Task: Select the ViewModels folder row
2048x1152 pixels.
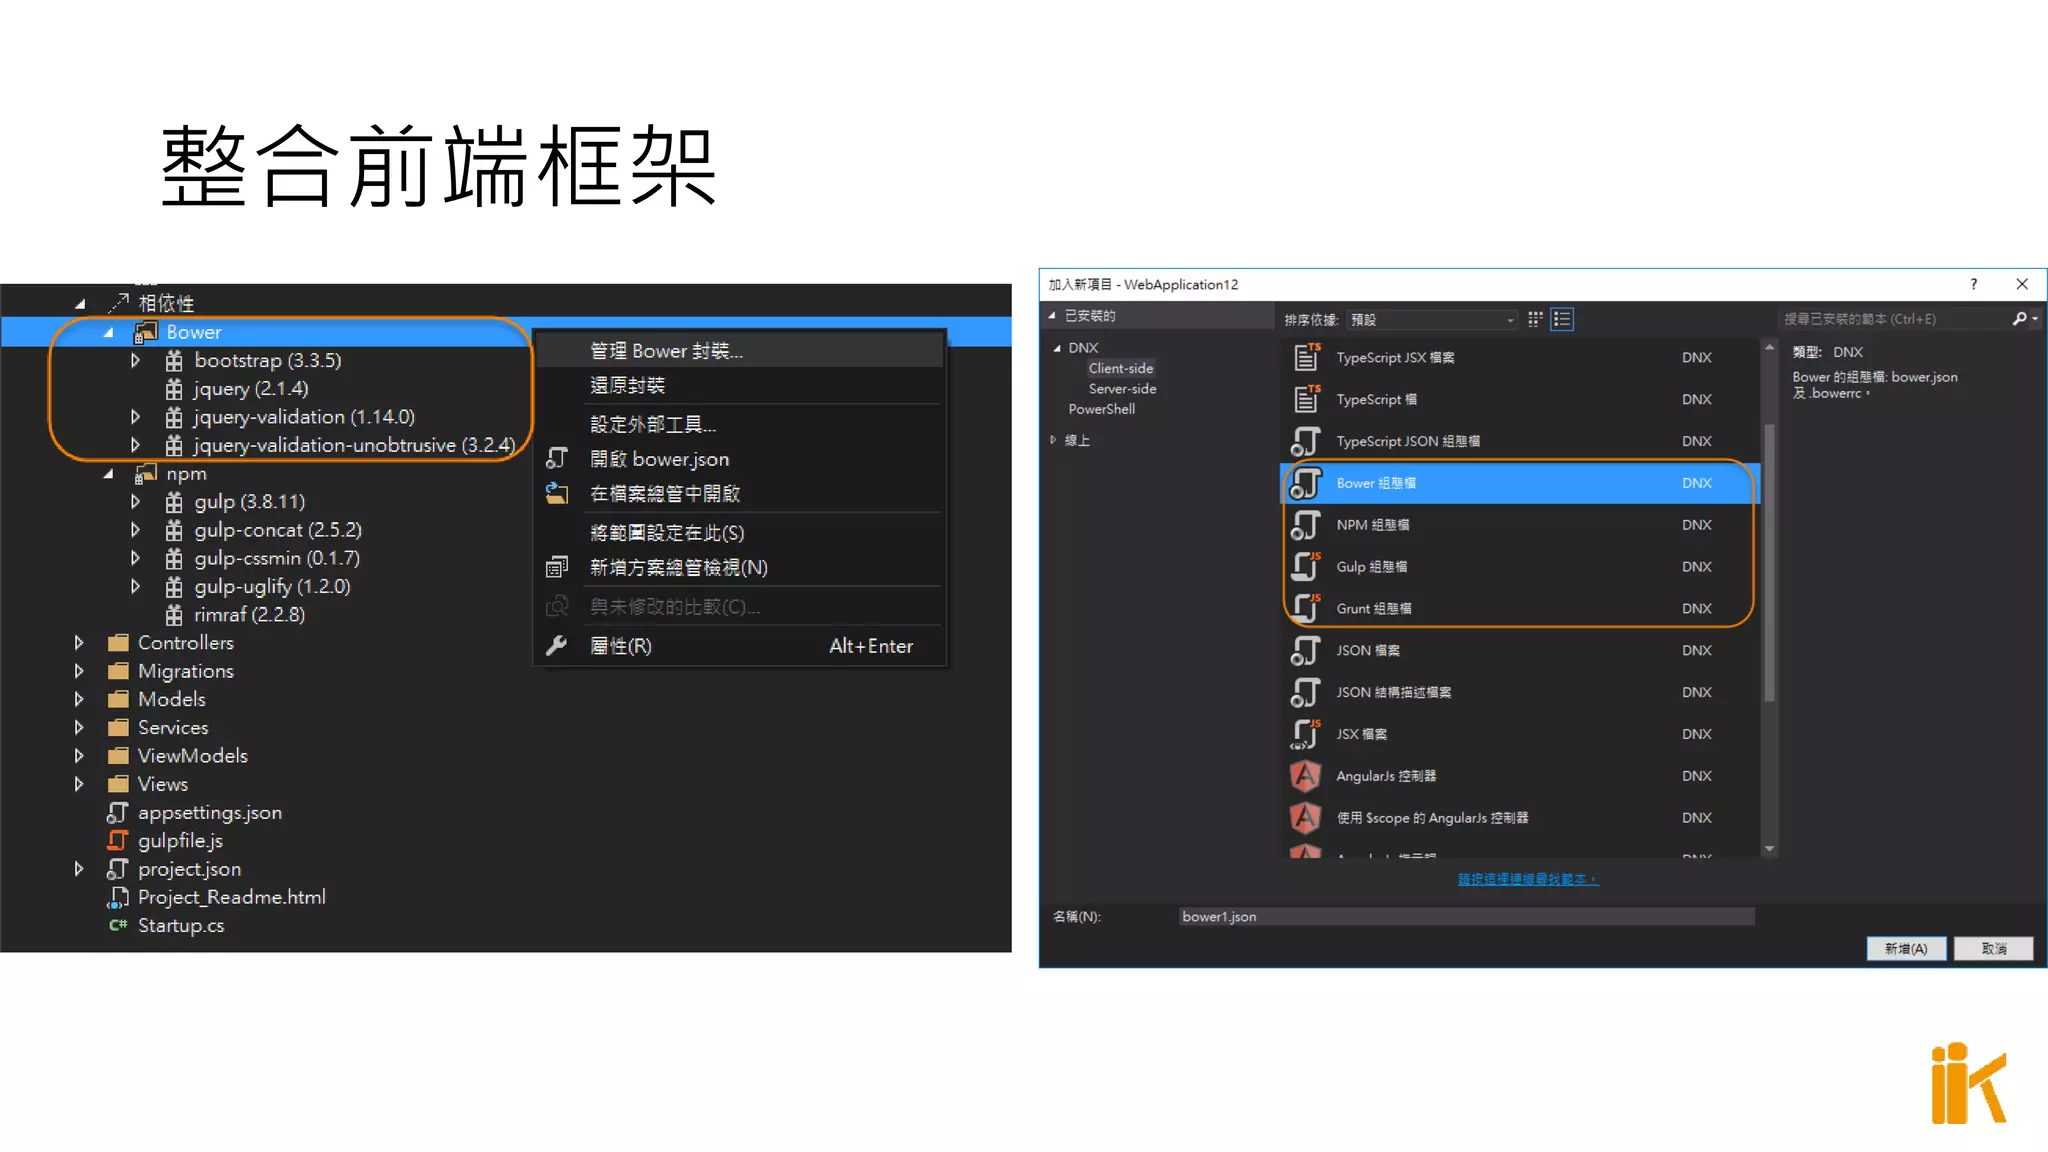Action: tap(192, 756)
